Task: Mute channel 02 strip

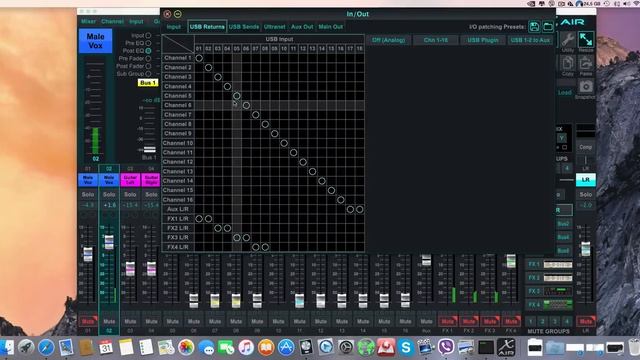Action: point(109,321)
